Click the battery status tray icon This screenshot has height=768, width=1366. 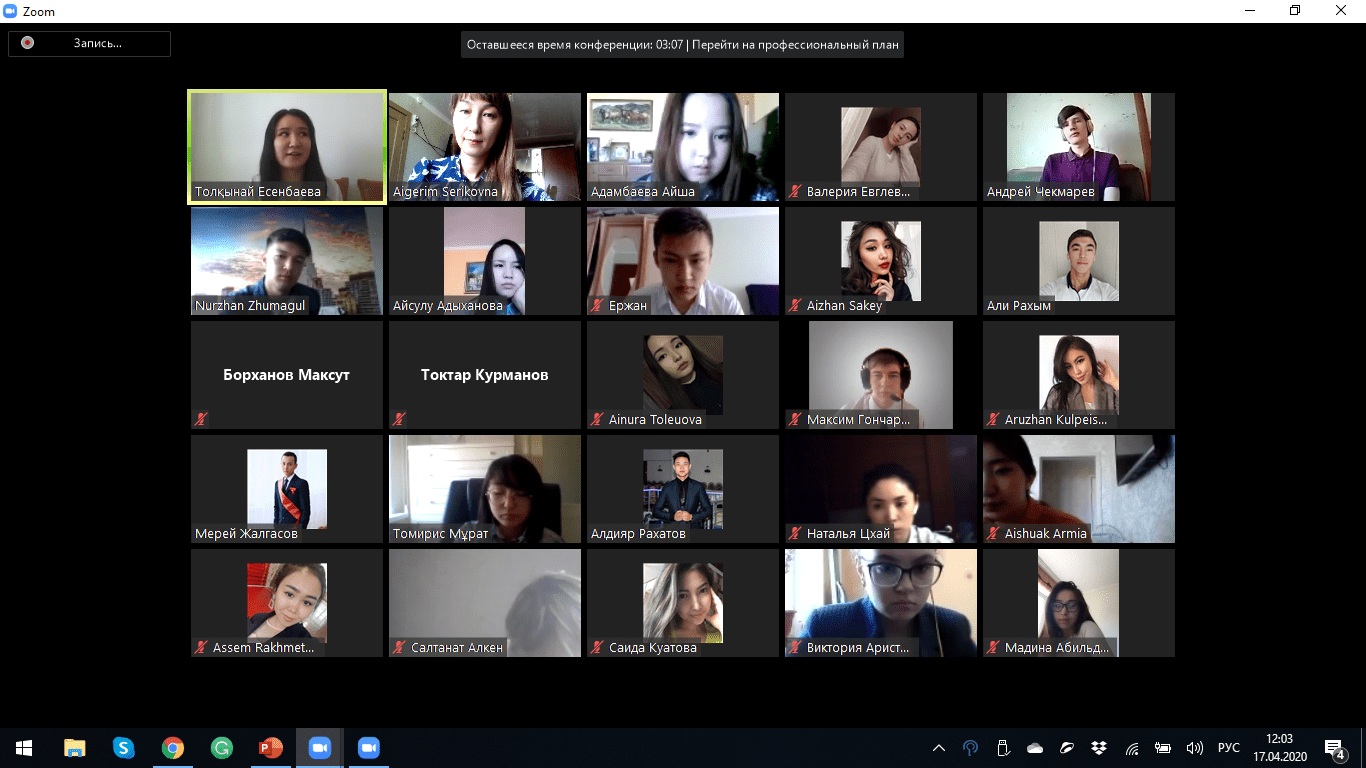click(1163, 747)
